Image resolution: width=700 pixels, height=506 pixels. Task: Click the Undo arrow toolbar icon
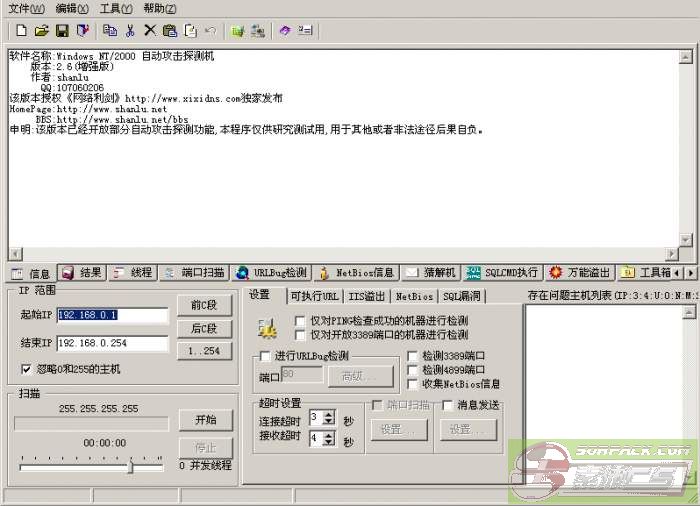coord(210,31)
